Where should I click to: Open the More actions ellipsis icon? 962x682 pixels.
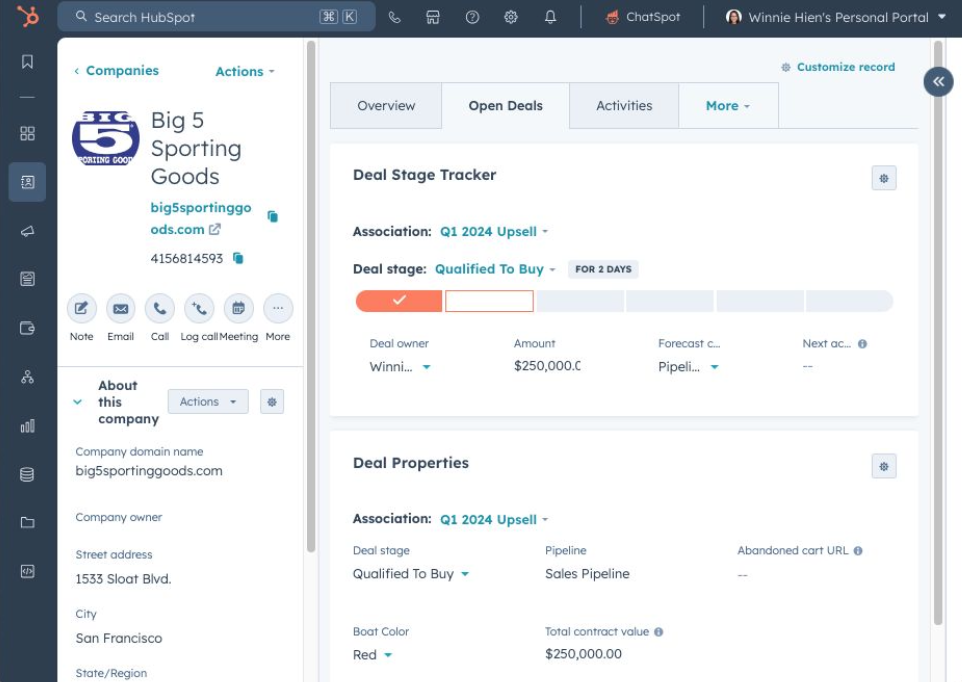pos(278,308)
